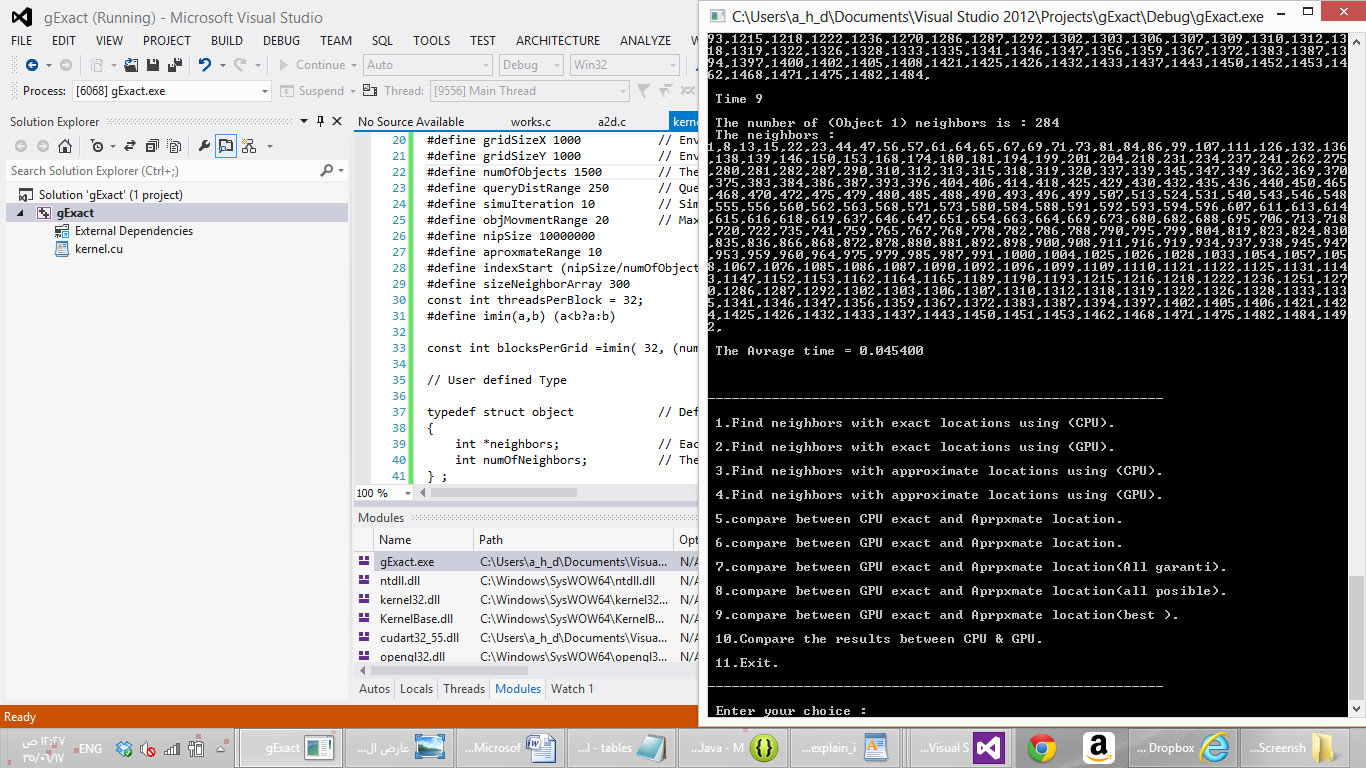The height and width of the screenshot is (768, 1366).
Task: Click the Undo arrow icon
Action: pos(204,65)
